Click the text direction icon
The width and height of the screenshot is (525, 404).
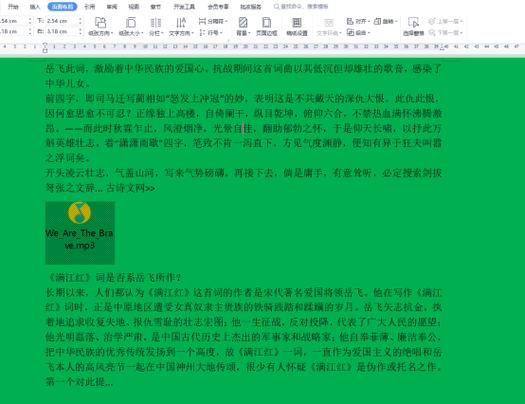pyautogui.click(x=181, y=23)
